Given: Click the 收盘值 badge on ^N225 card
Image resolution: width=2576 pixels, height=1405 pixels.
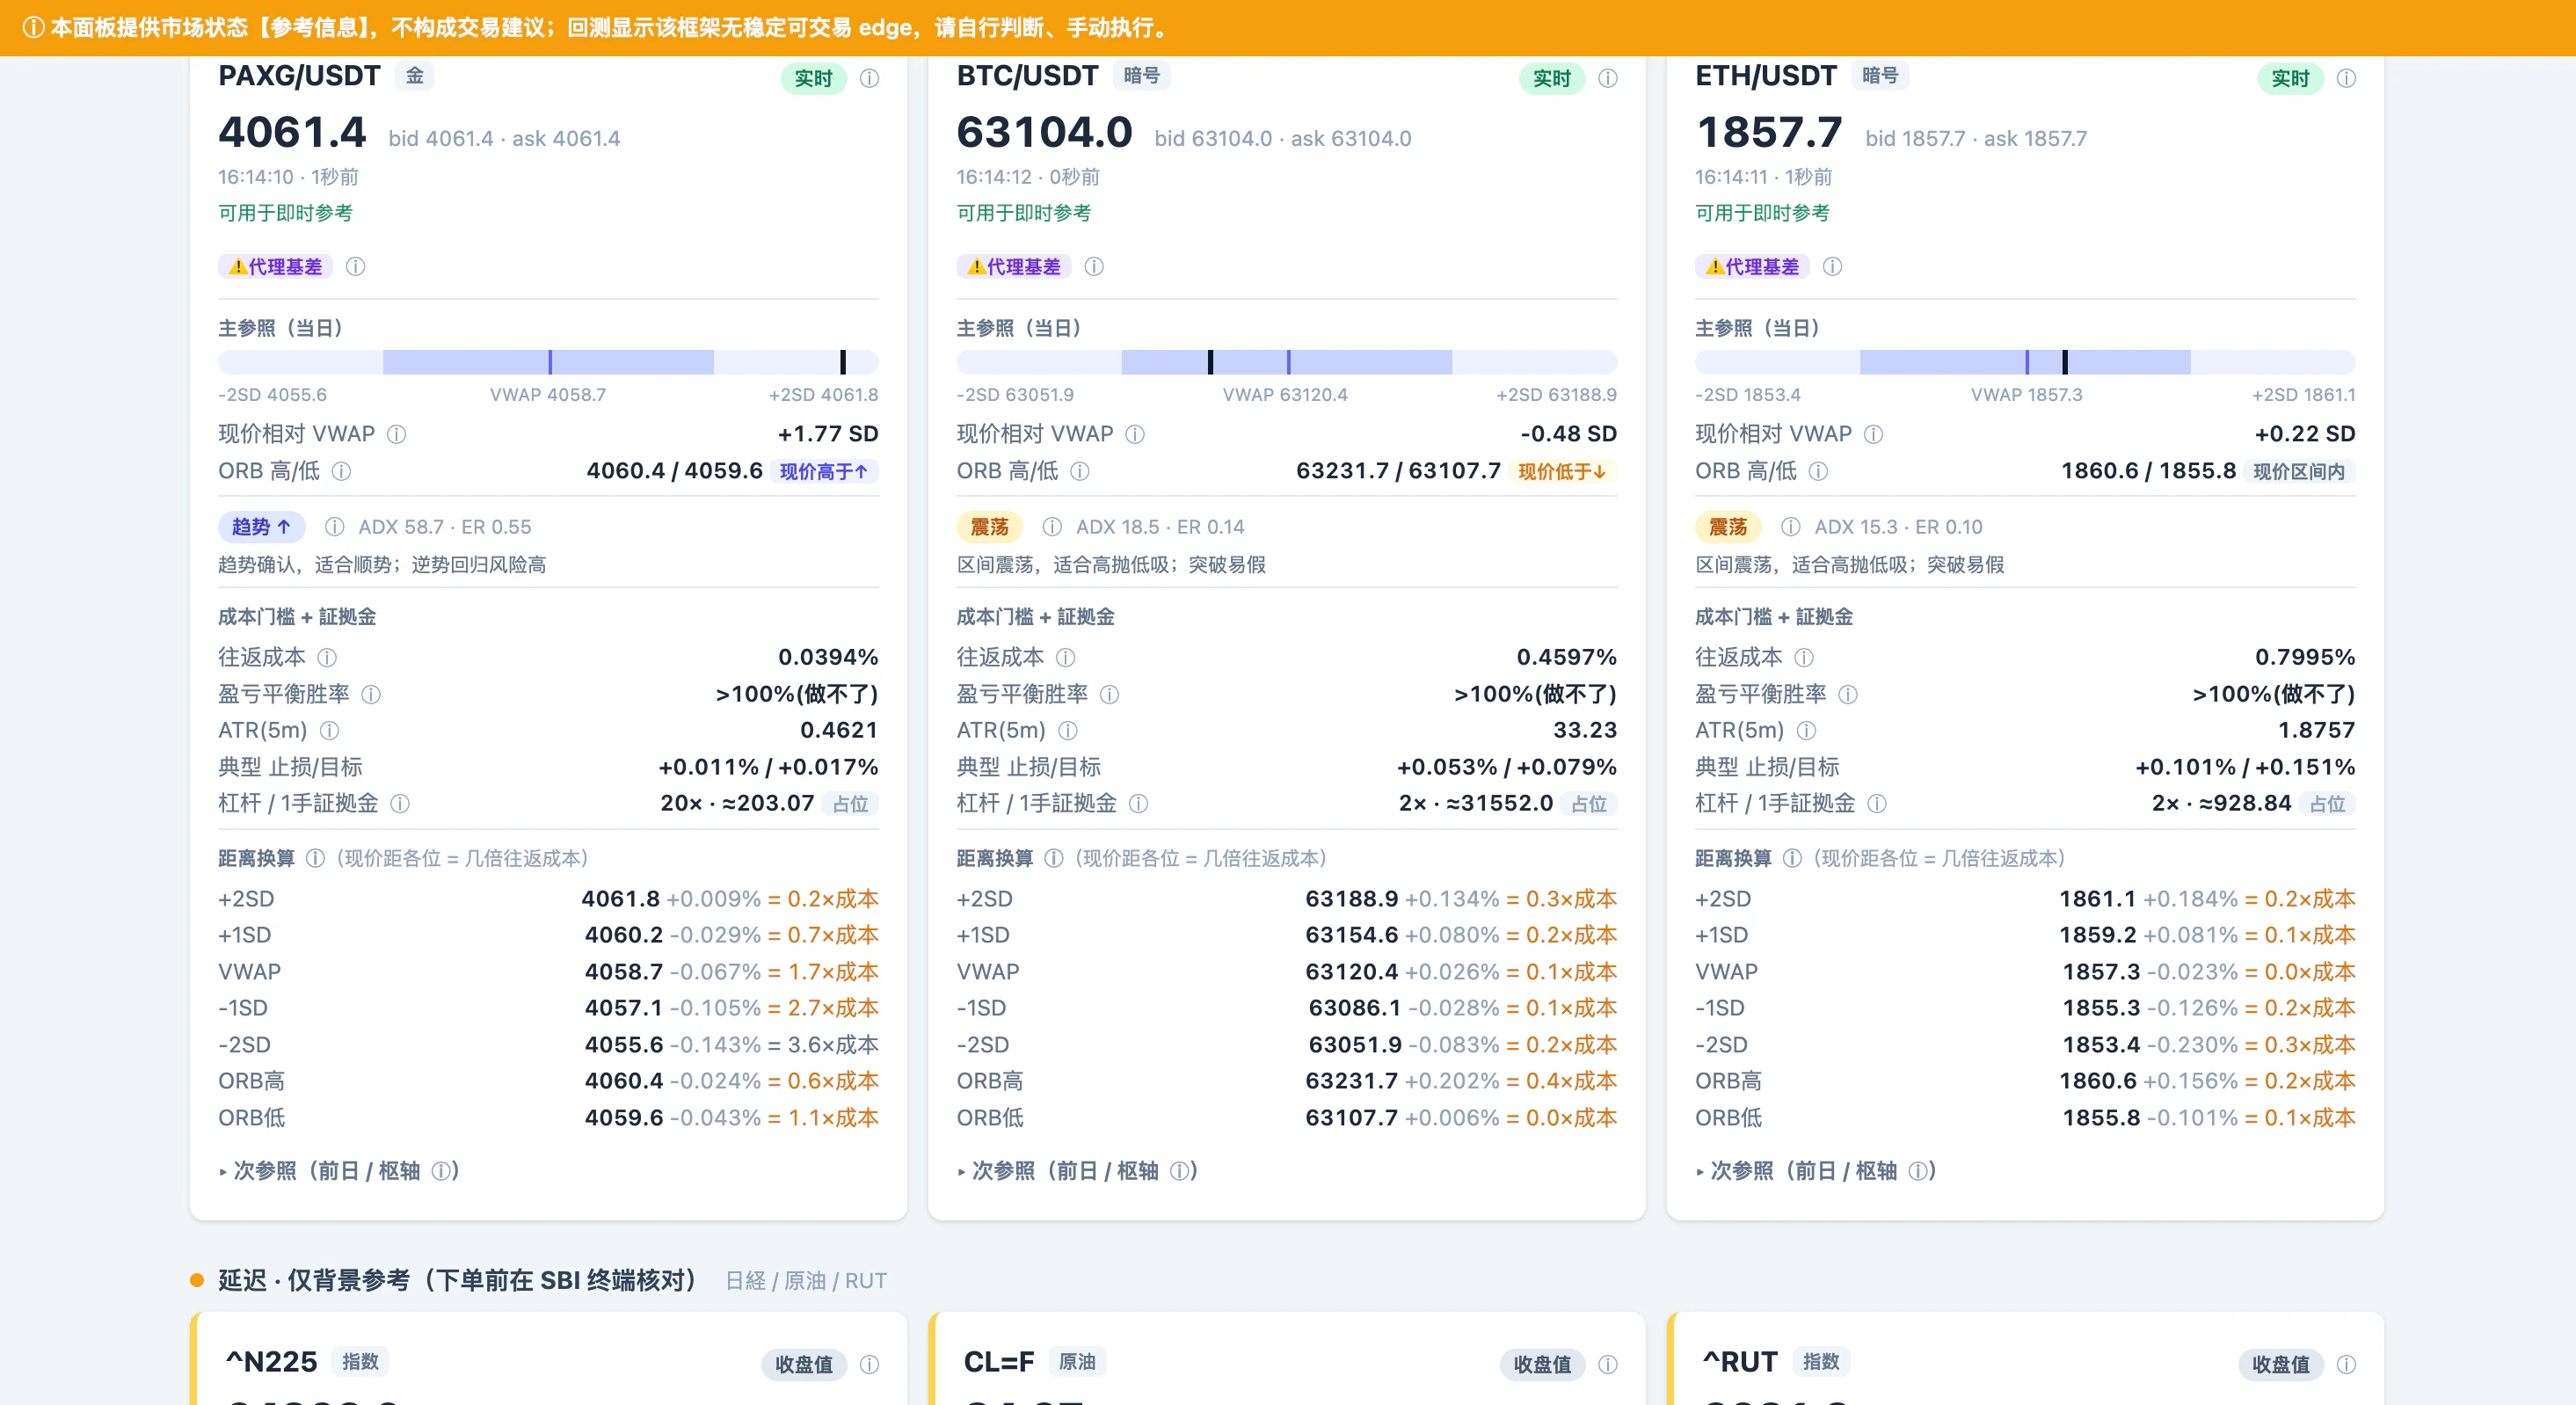Looking at the screenshot, I should (x=804, y=1364).
